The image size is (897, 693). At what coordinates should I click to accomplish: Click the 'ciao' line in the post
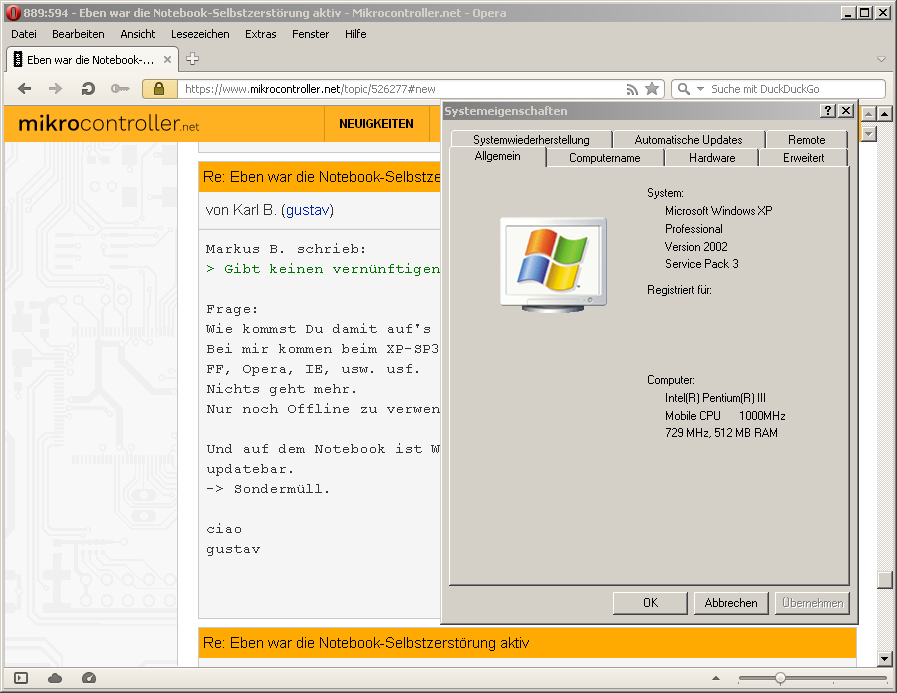224,529
